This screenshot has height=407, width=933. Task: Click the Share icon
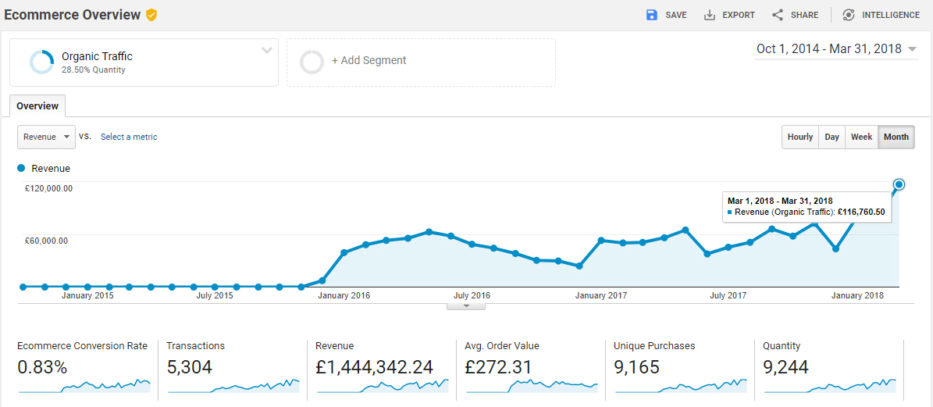tap(777, 15)
